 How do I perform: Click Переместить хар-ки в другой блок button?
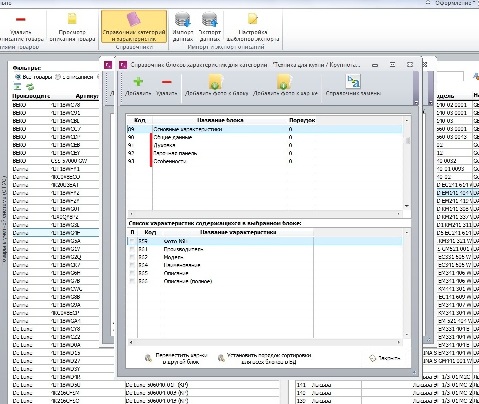pos(176,358)
